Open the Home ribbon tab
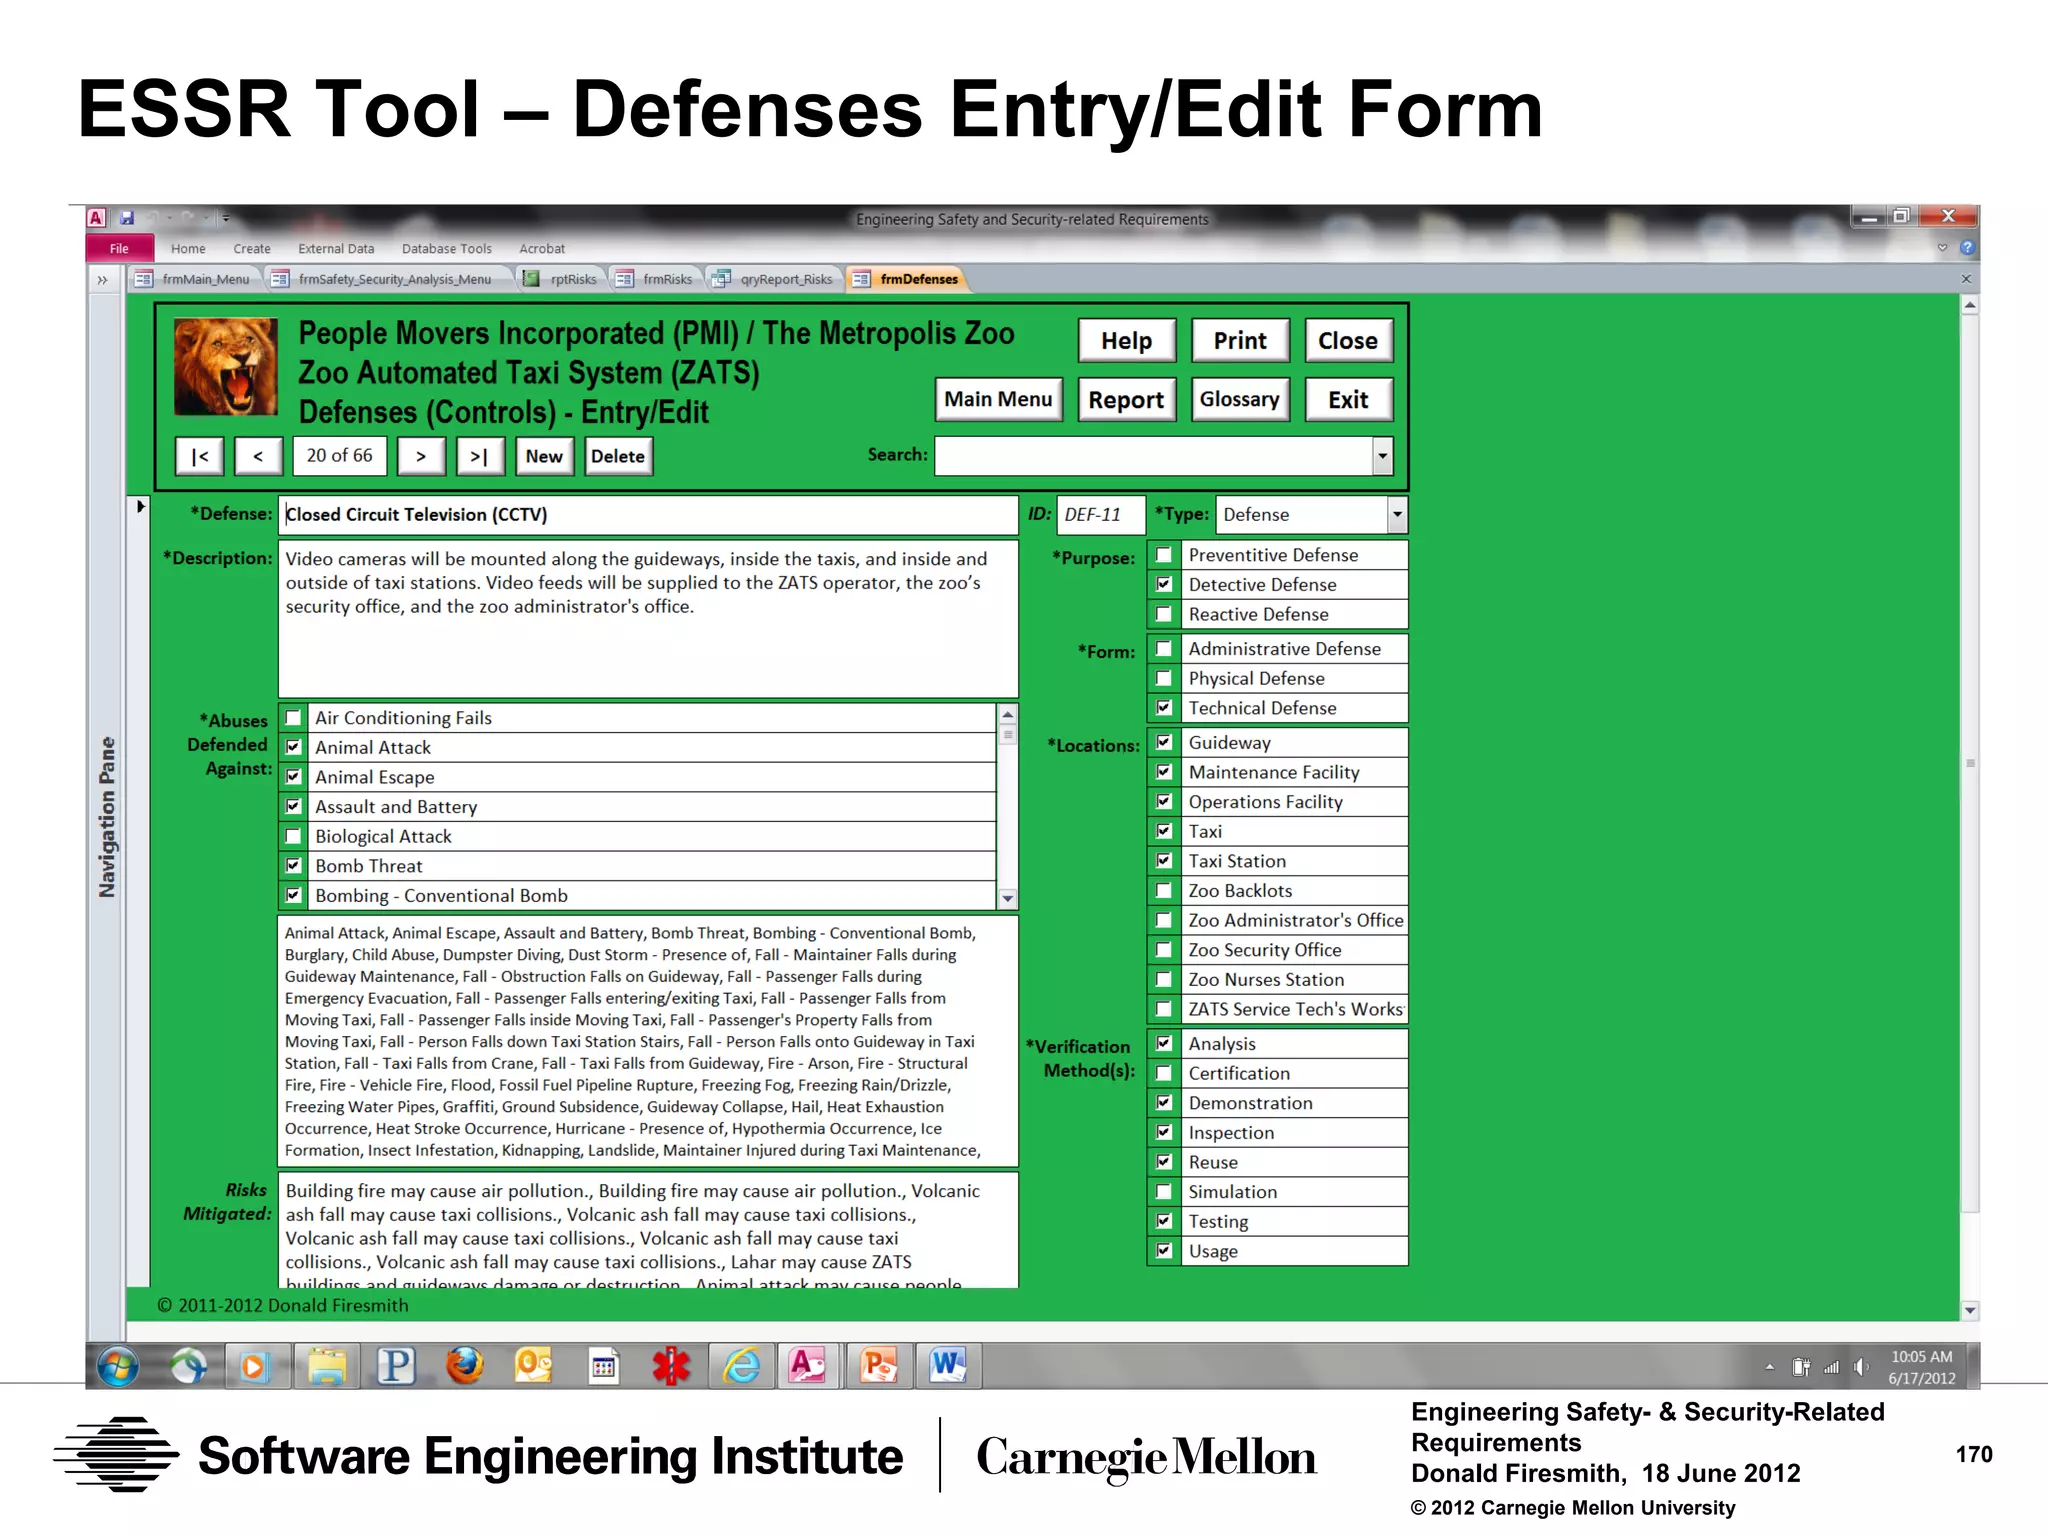2048x1536 pixels. tap(188, 249)
